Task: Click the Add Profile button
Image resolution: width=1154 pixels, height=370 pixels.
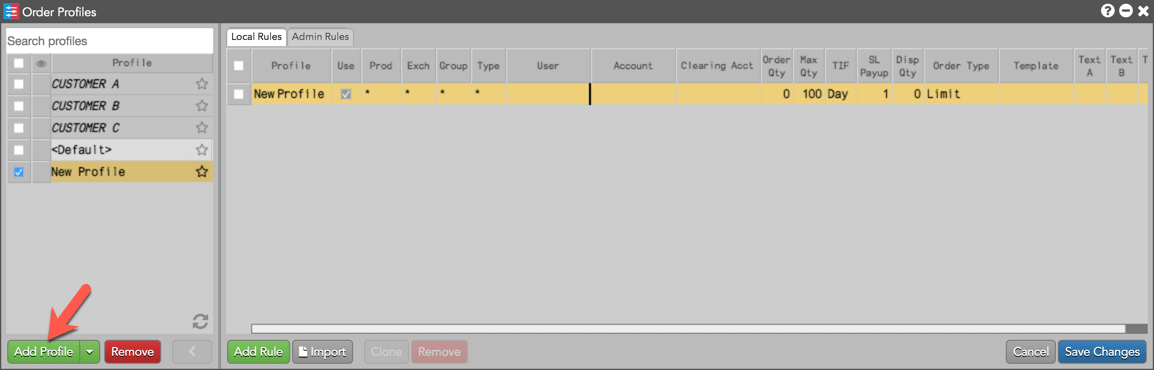Action: (43, 352)
